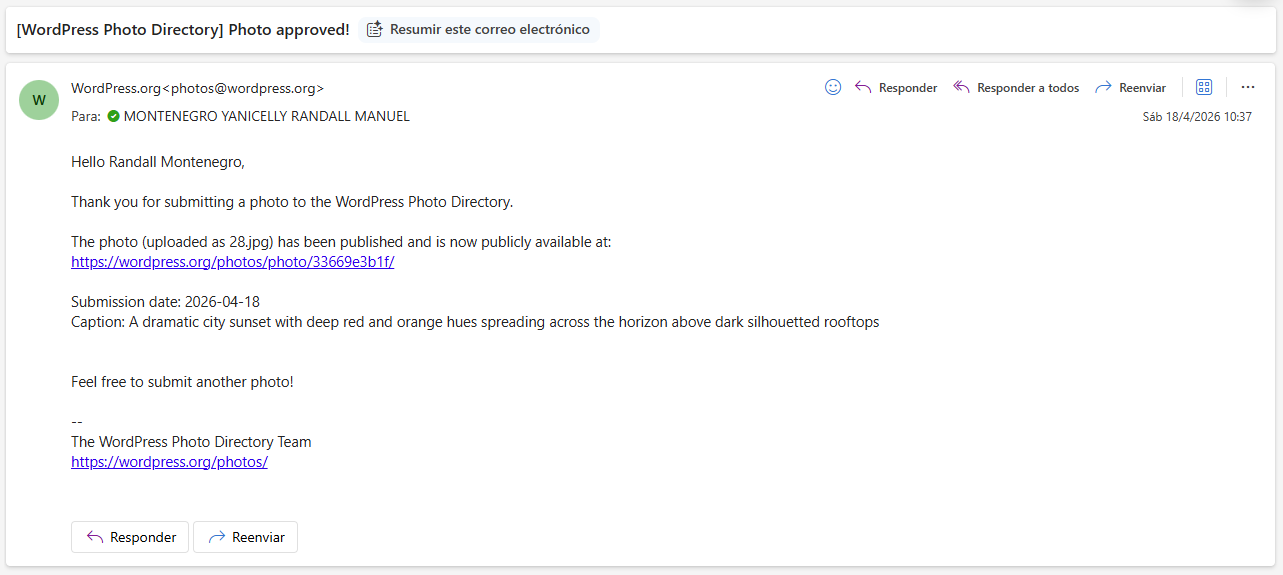Click the bottom Responder button
Viewport: 1283px width, 575px height.
click(131, 537)
